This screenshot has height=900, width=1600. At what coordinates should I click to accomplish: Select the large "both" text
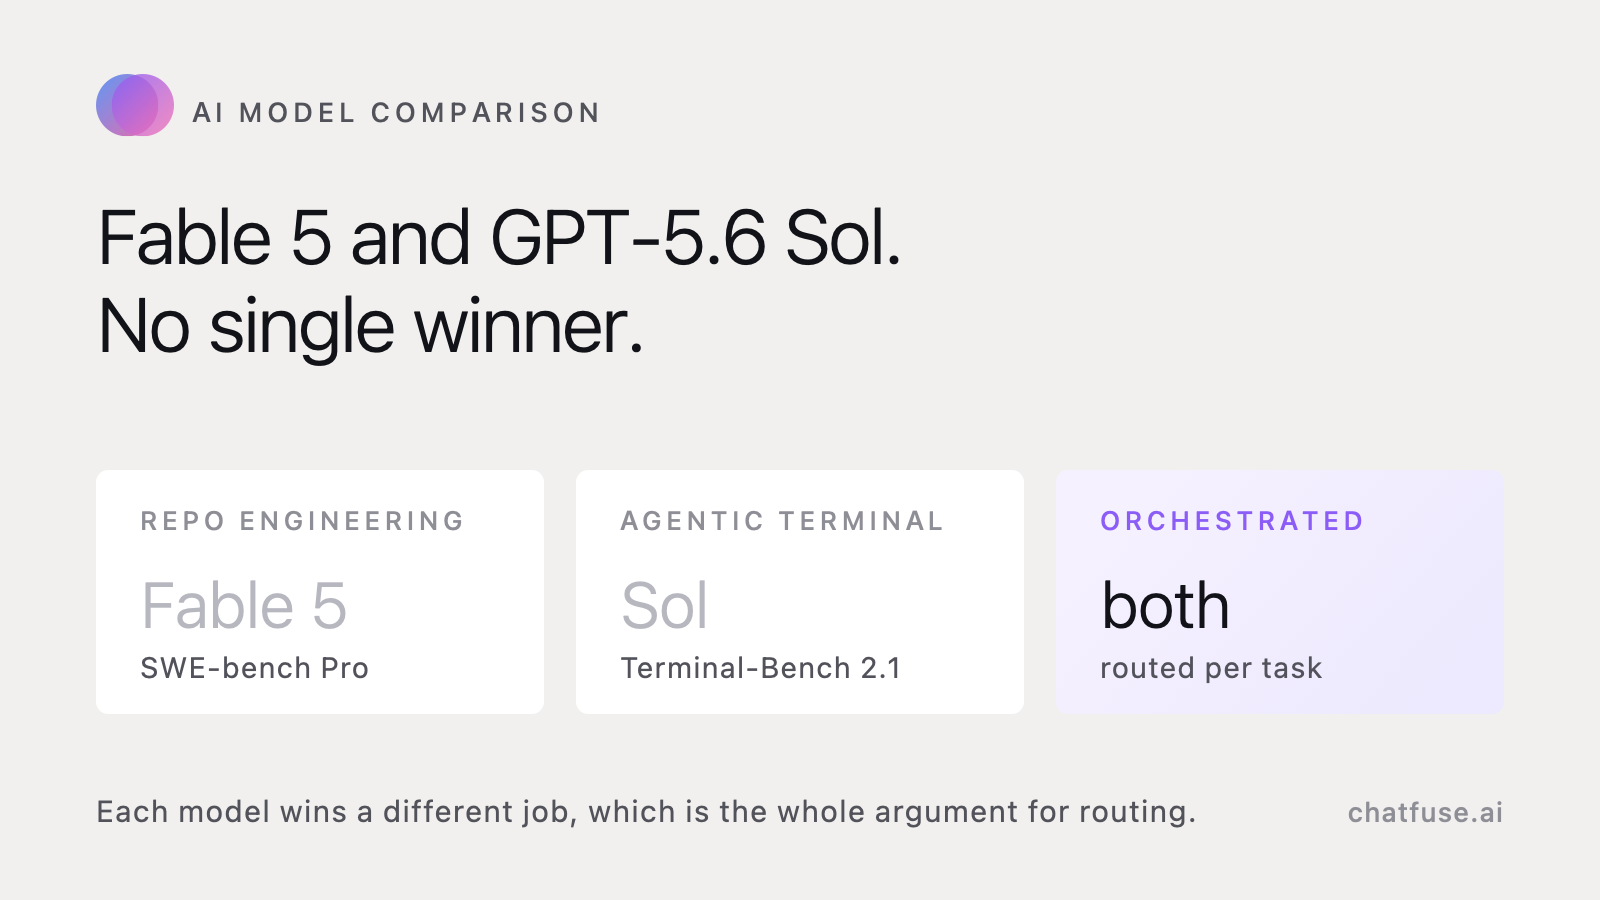[1166, 606]
